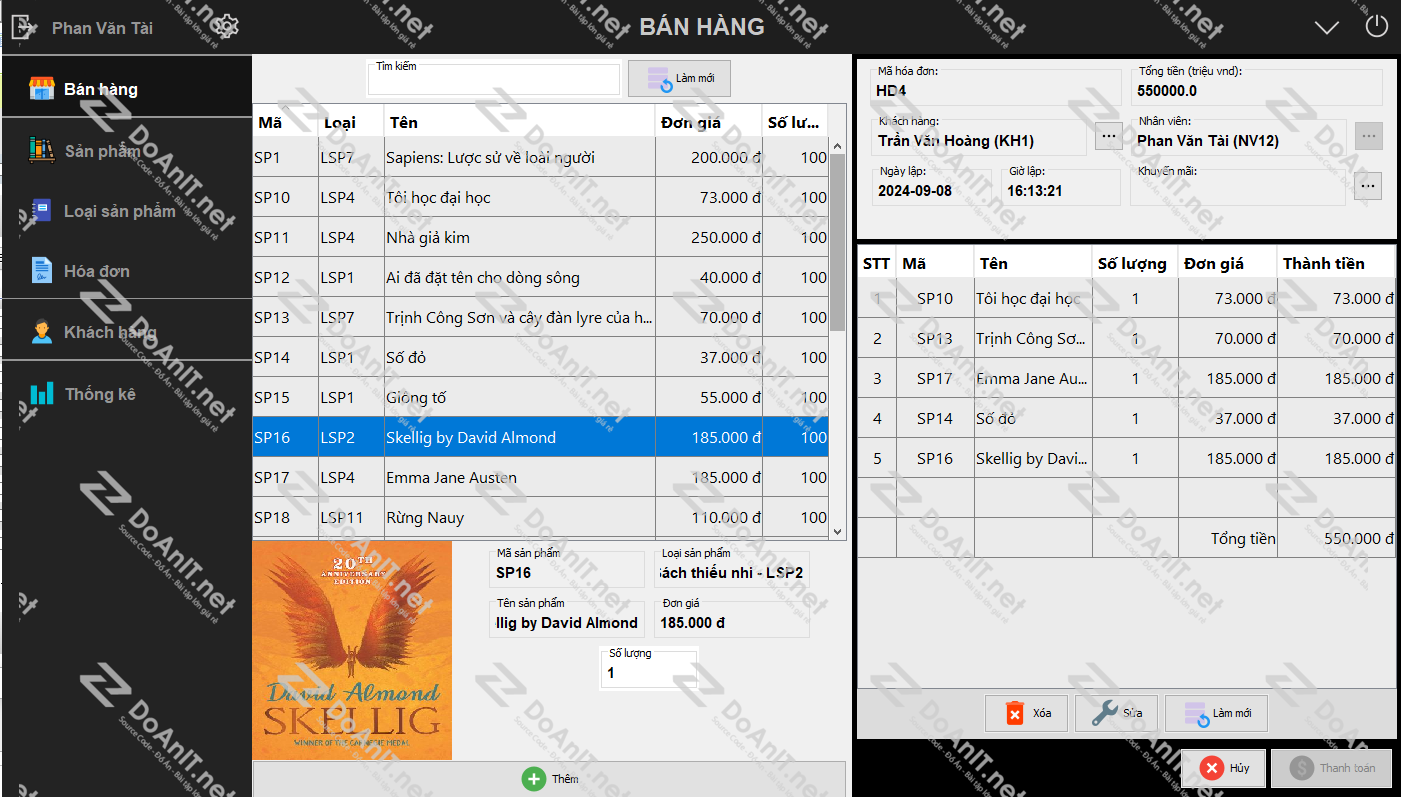Click the Mã hóa đơn value HD4

[892, 90]
